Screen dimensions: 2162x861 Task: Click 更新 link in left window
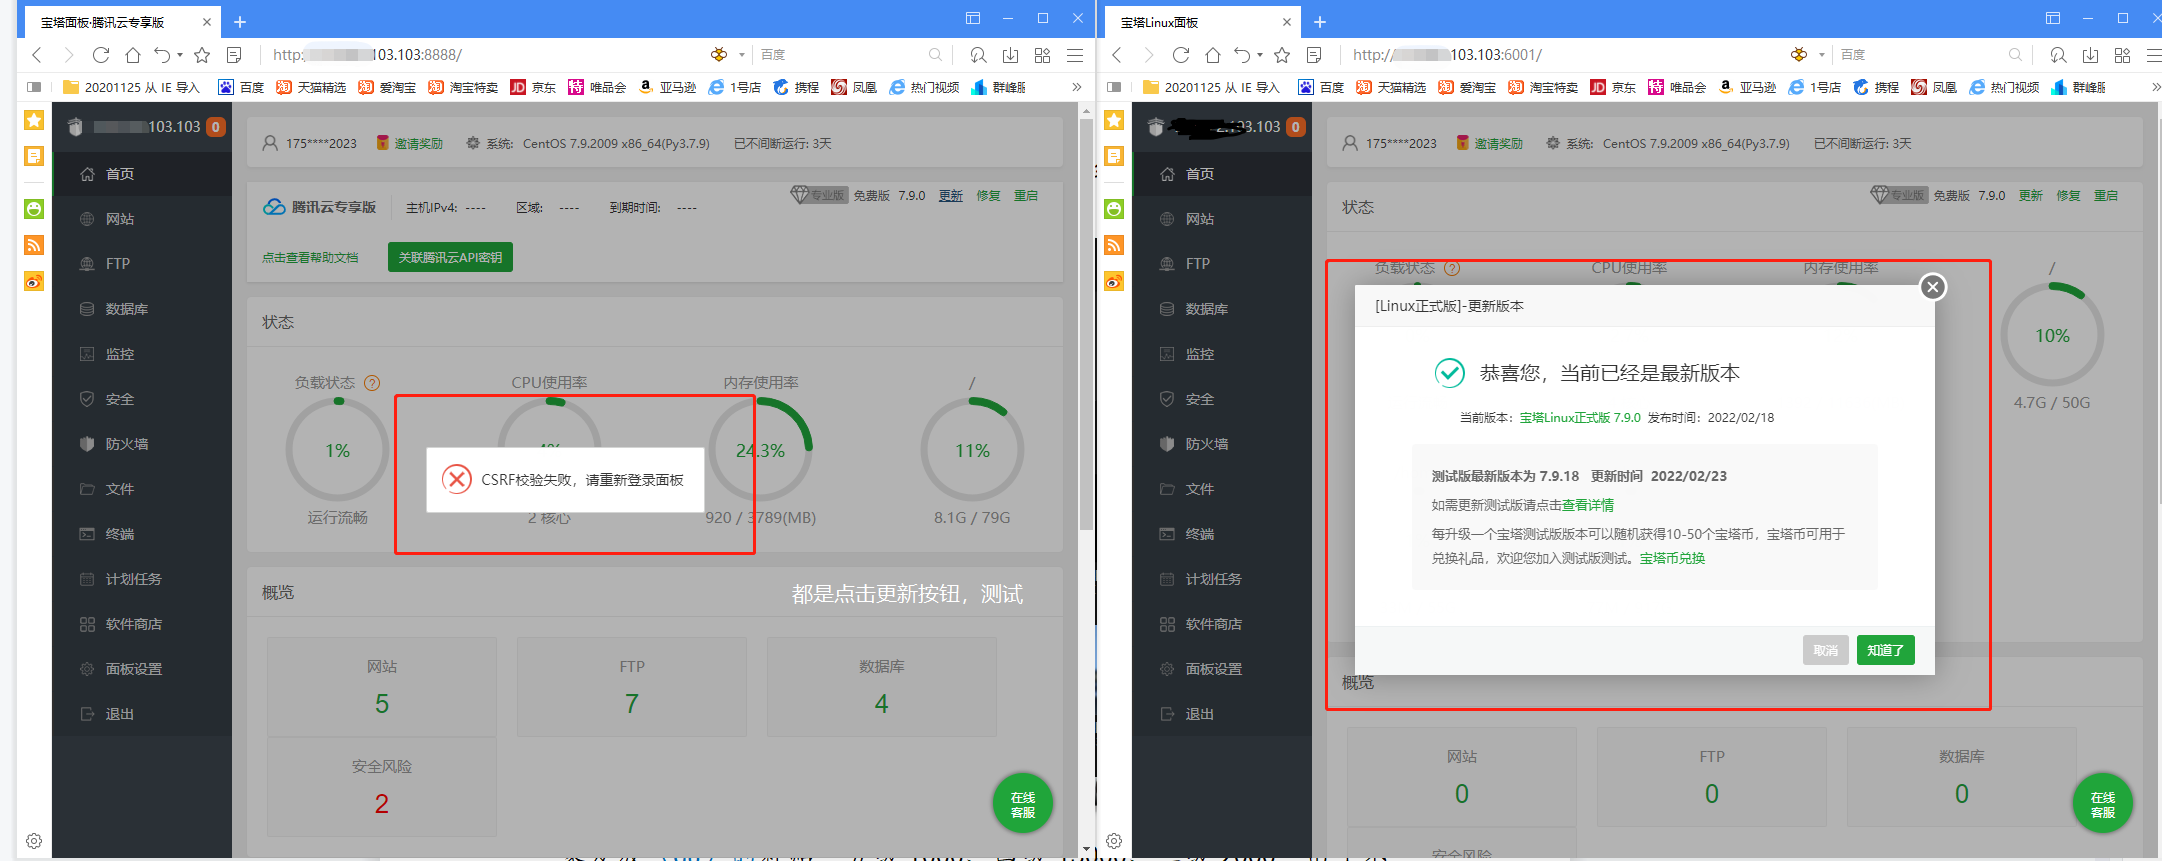tap(951, 195)
